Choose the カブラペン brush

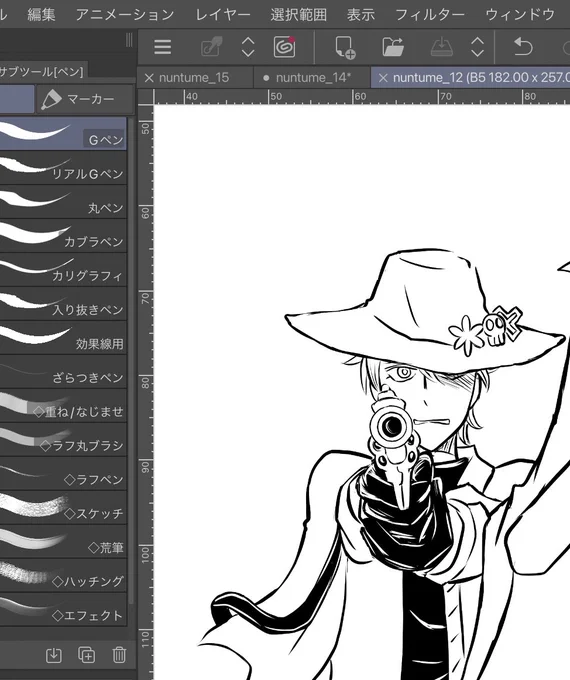[x=63, y=236]
